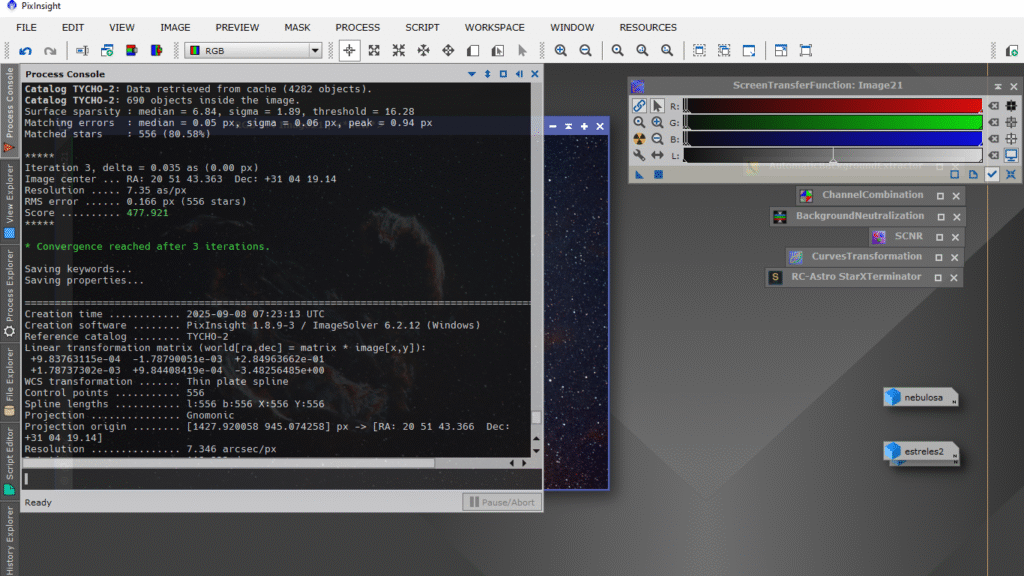Reset the red channel in STF
The height and width of the screenshot is (576, 1024).
pyautogui.click(x=993, y=106)
